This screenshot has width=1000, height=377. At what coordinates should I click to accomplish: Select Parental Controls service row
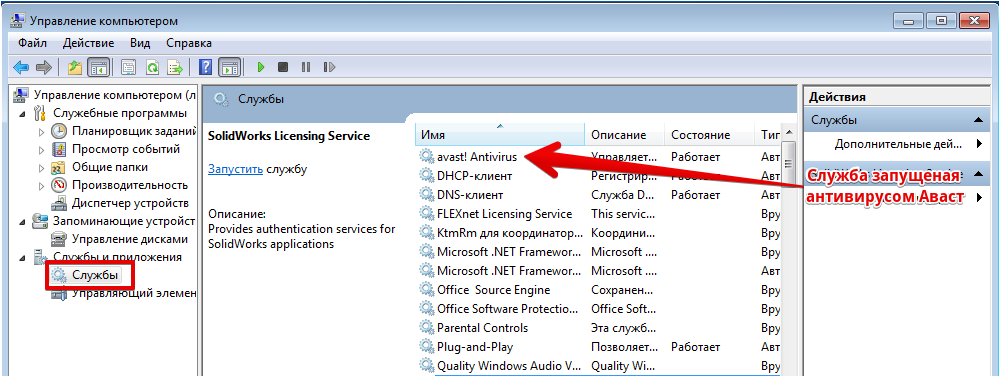click(x=598, y=328)
